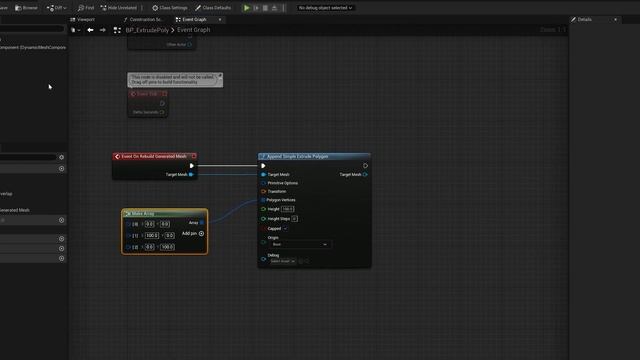Click the Other Actor output pin
Image resolution: width=640 pixels, height=360 pixels.
190,44
